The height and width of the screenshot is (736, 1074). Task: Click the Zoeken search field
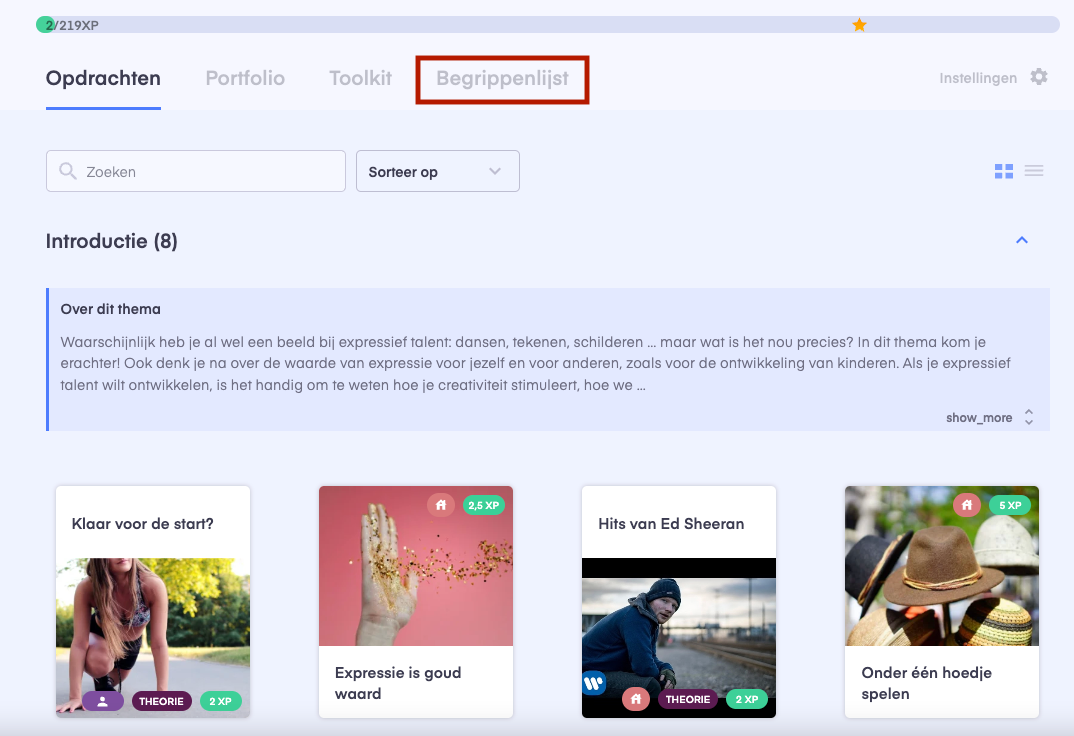[196, 171]
